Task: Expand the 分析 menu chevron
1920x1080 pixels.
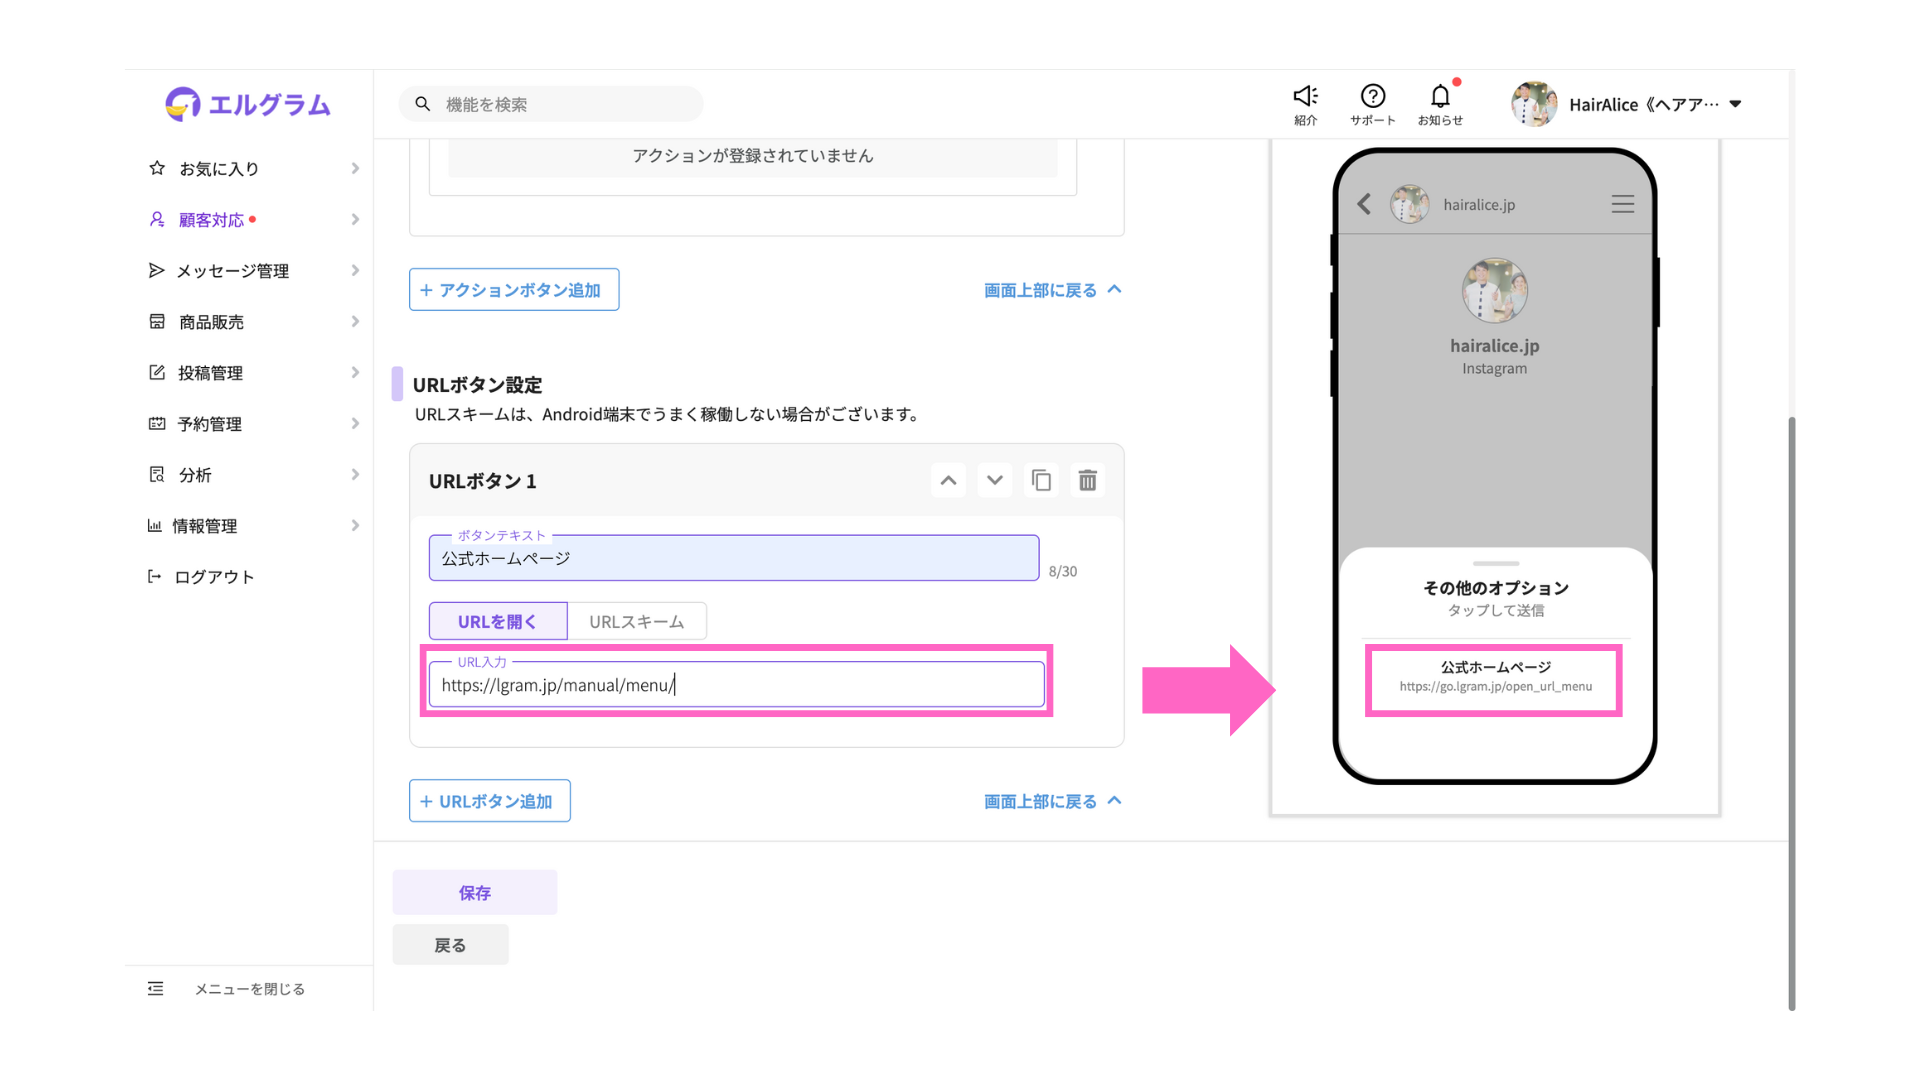Action: click(355, 474)
